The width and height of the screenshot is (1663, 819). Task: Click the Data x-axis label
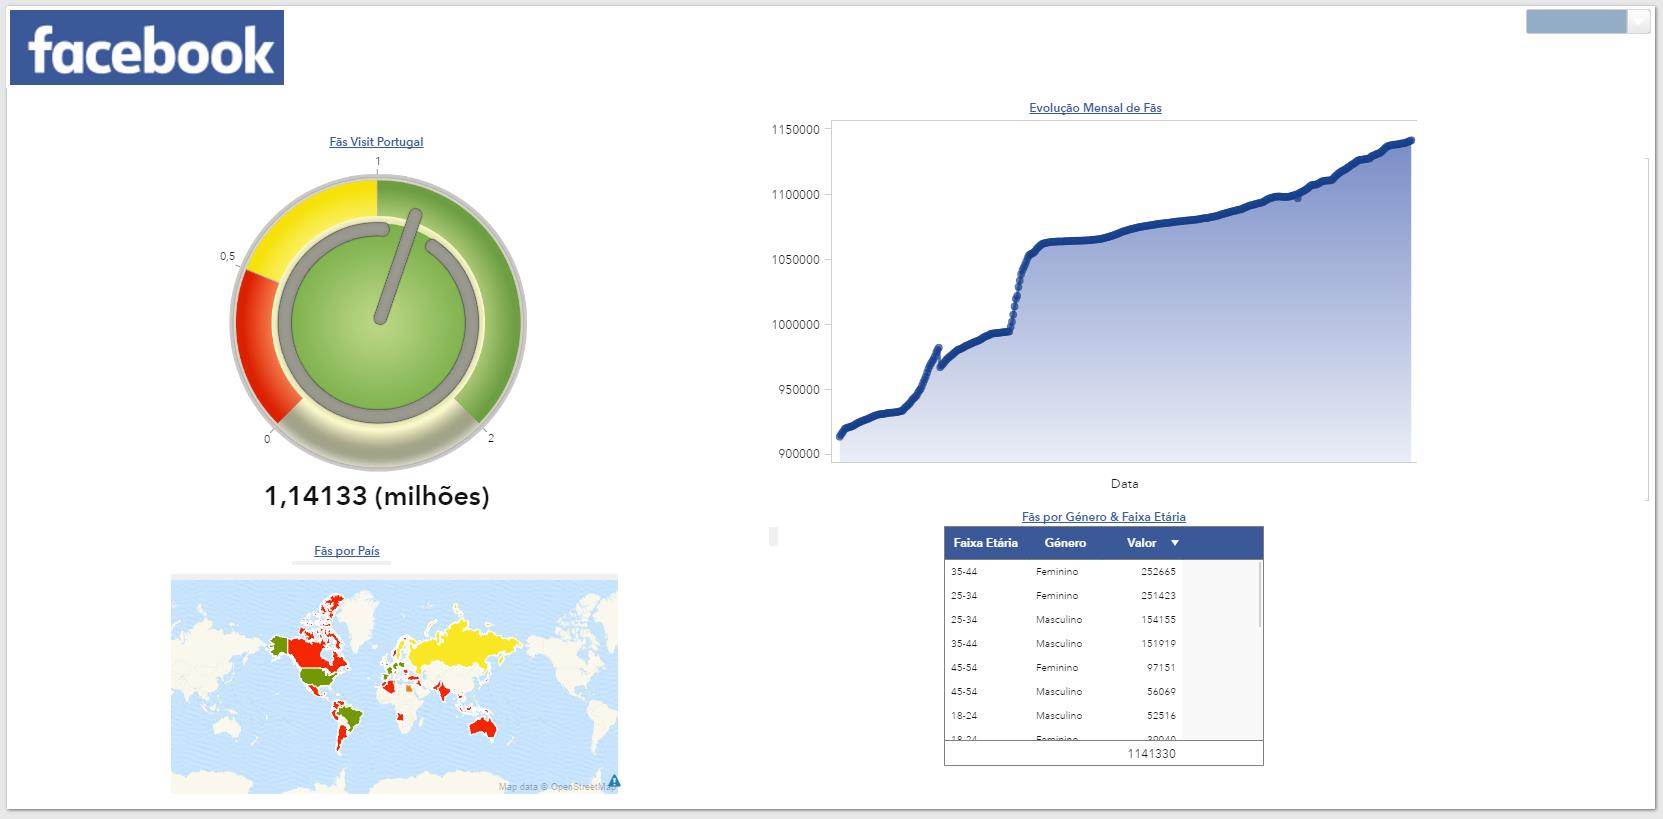coord(1124,484)
